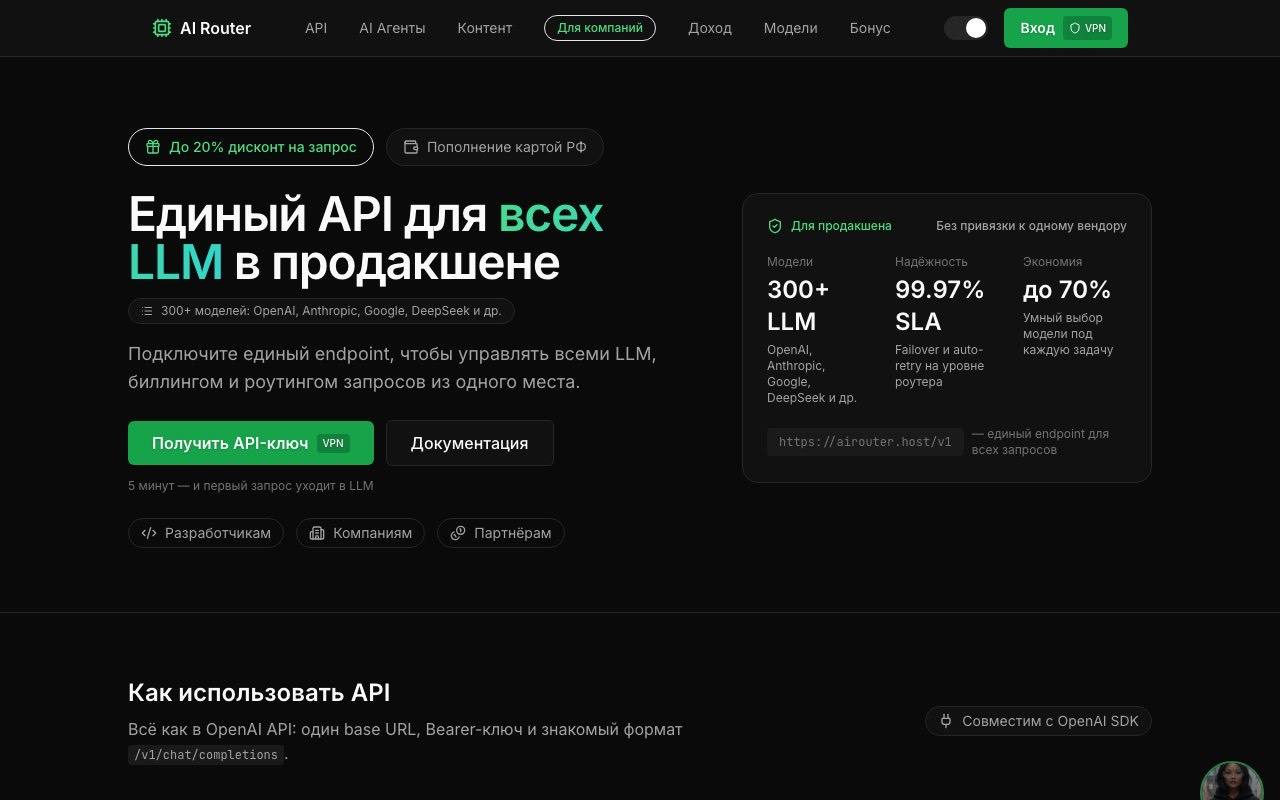Open the Документация button
Screen dimensions: 1280x800
click(470, 443)
